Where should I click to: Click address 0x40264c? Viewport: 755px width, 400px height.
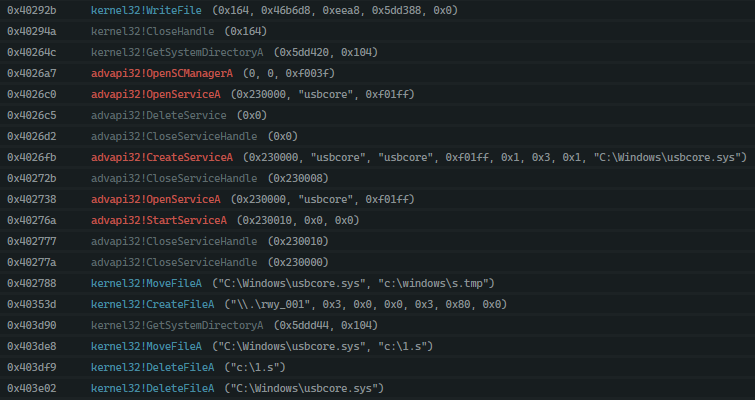point(32,52)
